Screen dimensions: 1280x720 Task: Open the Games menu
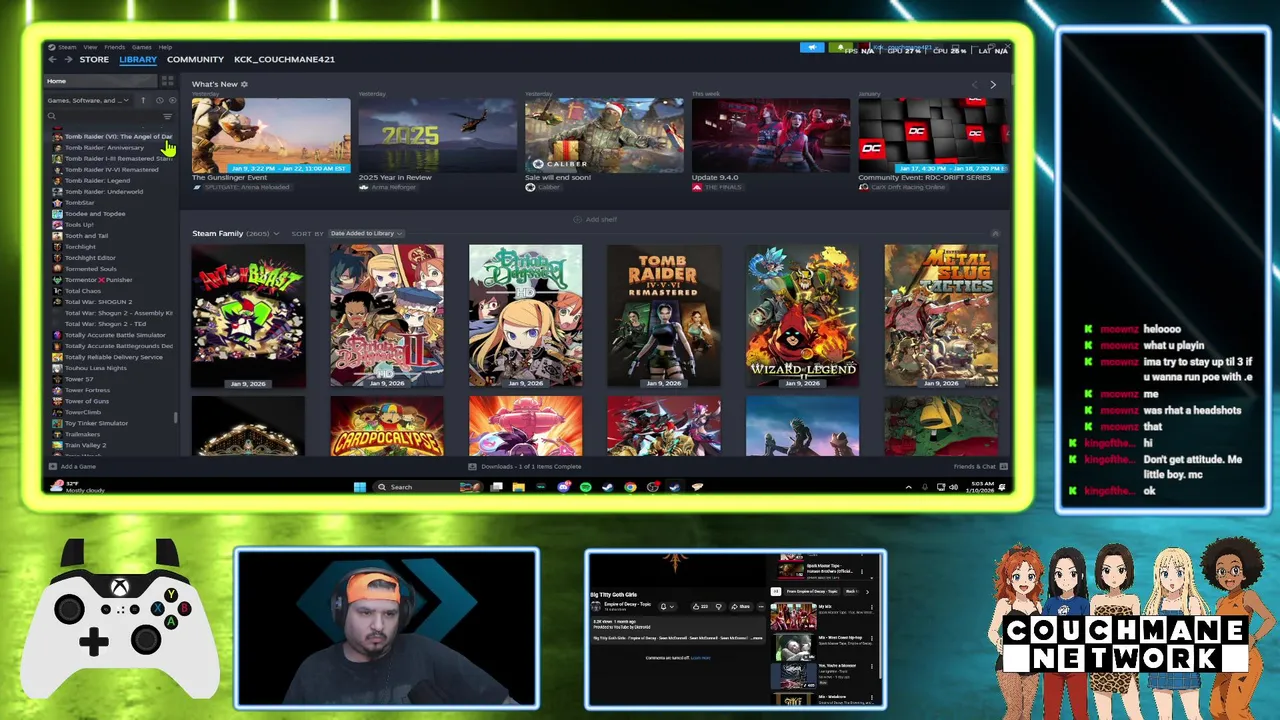coord(142,47)
